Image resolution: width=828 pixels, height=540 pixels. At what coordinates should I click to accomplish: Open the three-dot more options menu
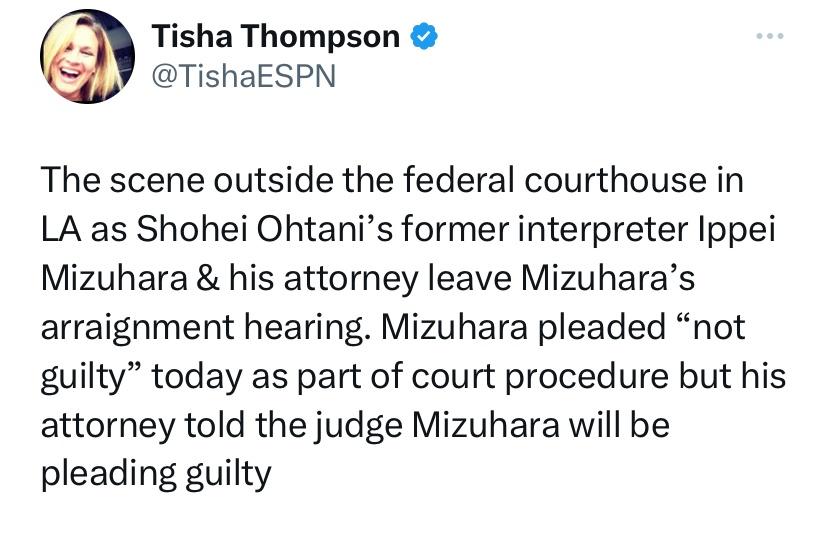coord(770,36)
